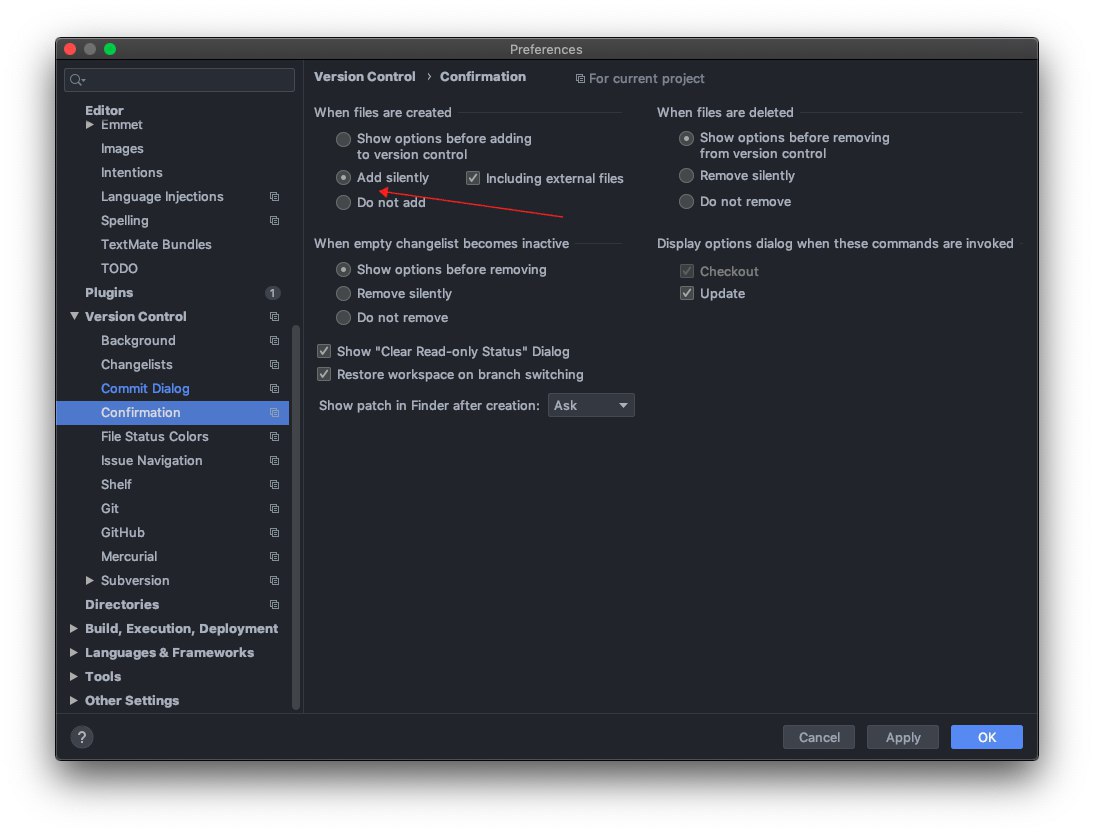Toggle Restore workspace on branch switching

point(324,375)
